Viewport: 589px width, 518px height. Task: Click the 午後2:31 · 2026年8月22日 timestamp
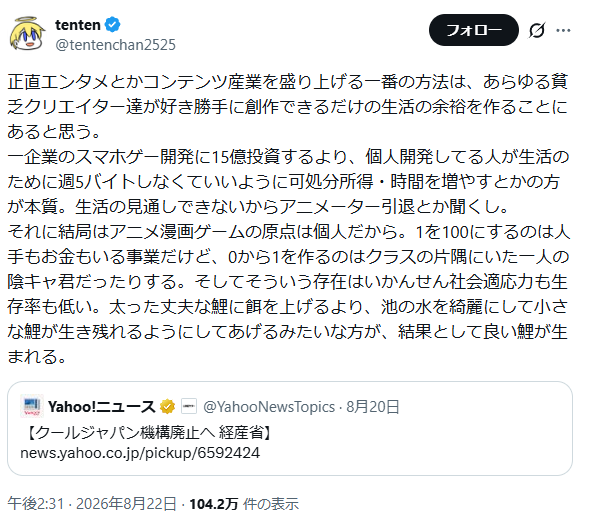[92, 504]
